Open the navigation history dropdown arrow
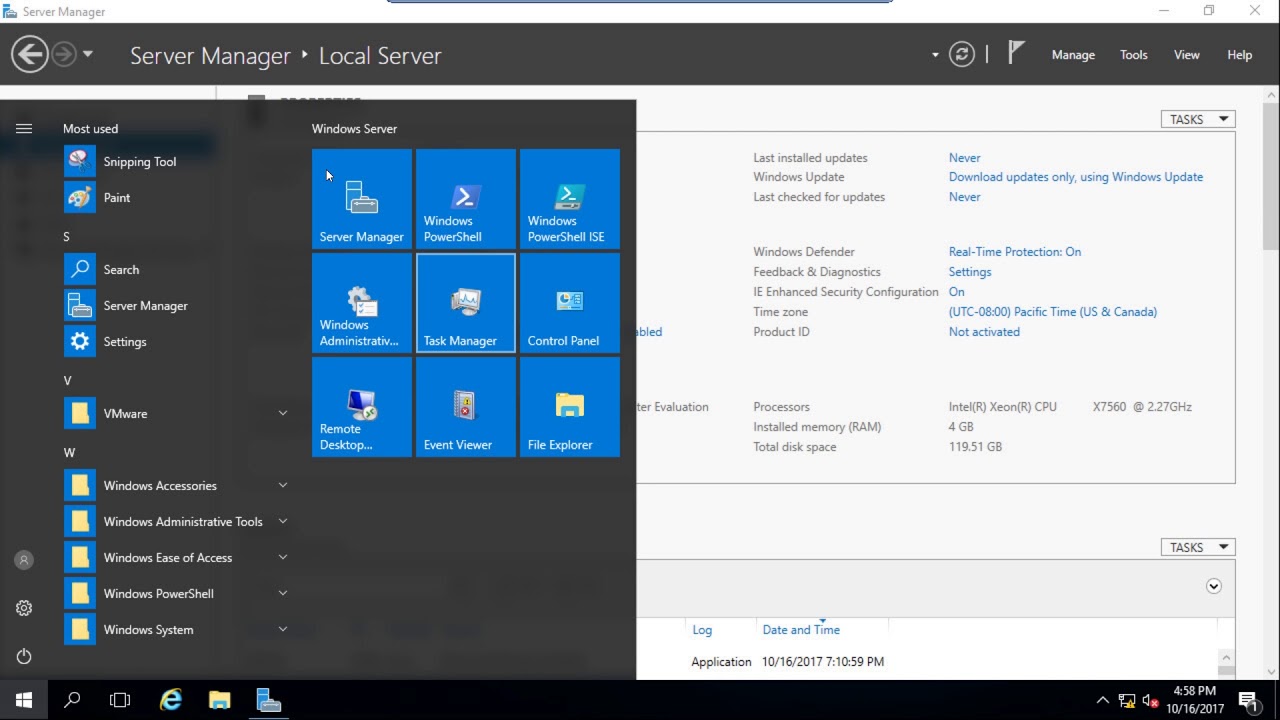The width and height of the screenshot is (1280, 720). click(88, 54)
